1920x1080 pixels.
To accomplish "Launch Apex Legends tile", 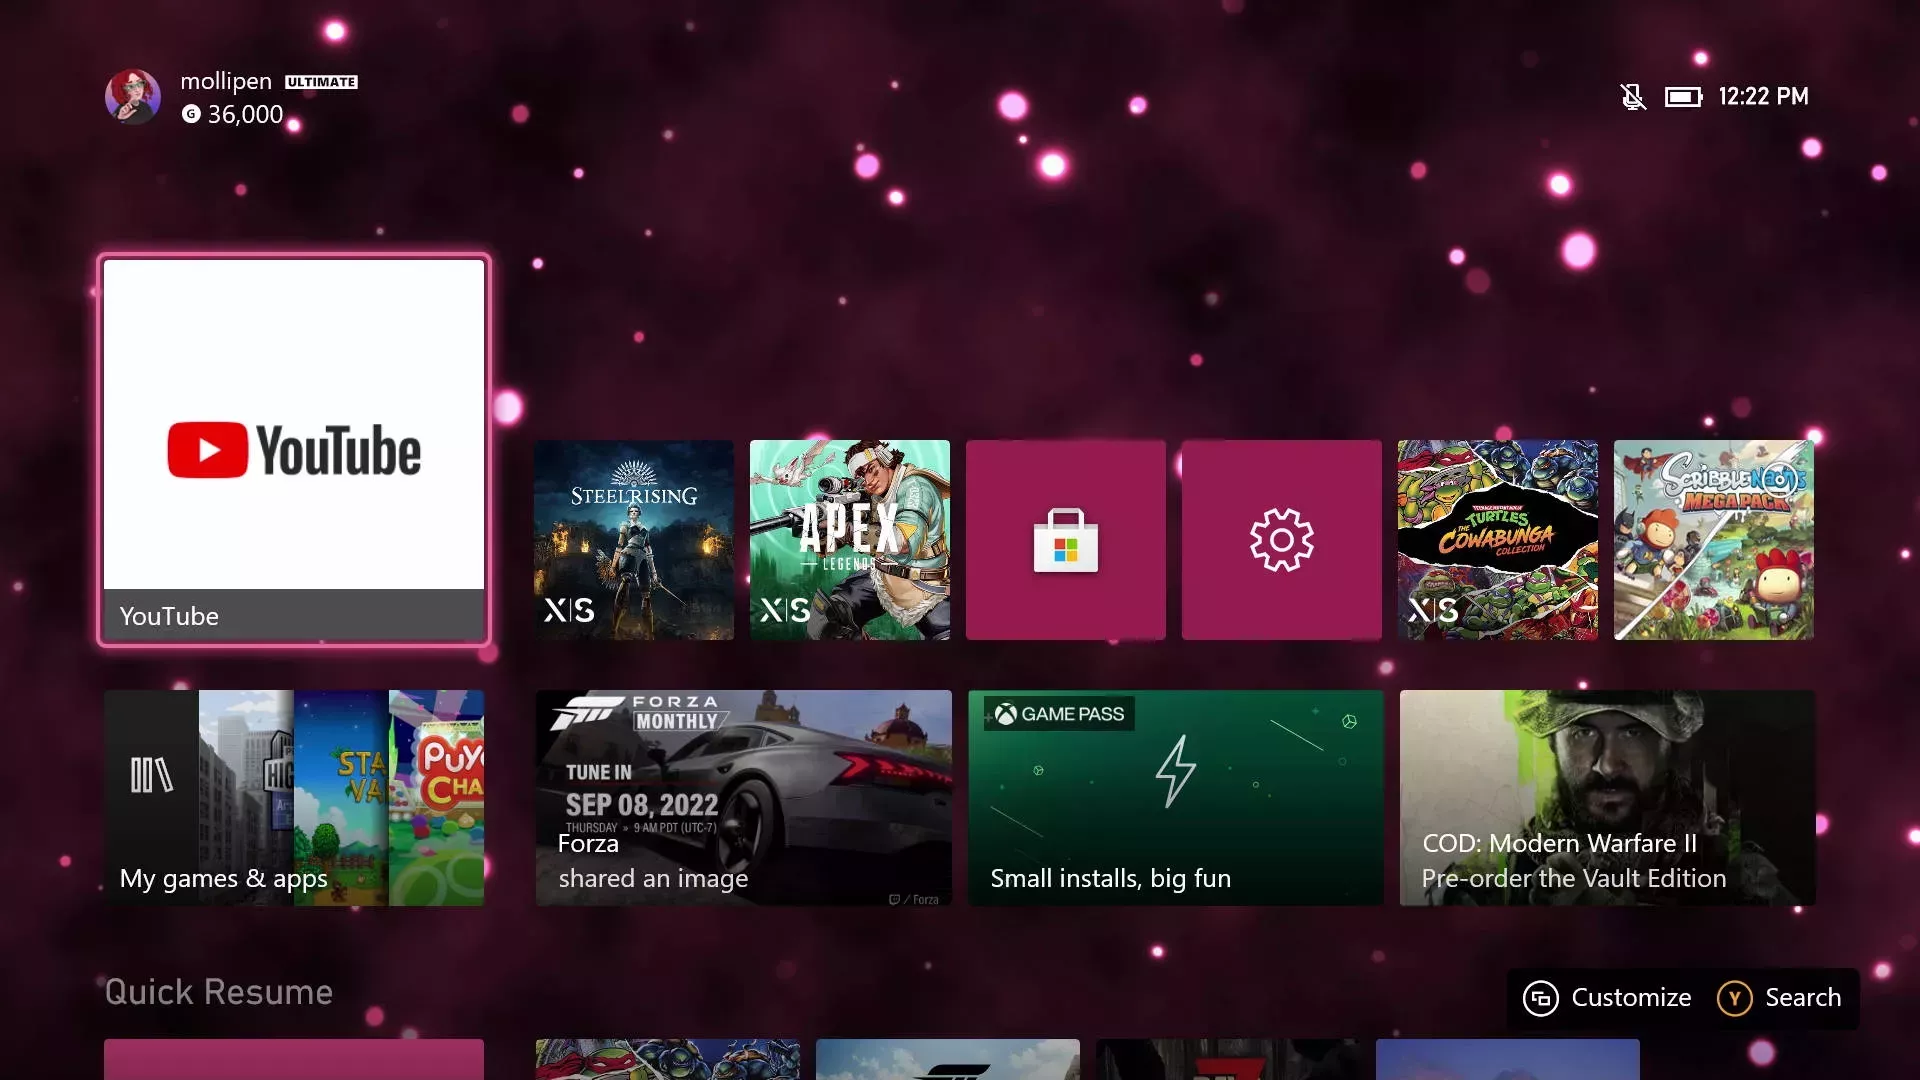I will pos(850,540).
